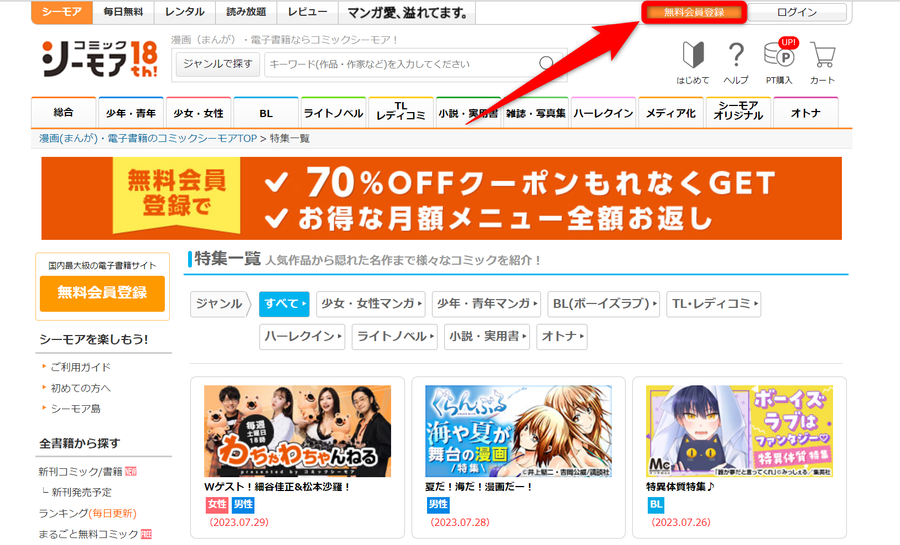
Task: Select the BL category tab
Action: 266,112
